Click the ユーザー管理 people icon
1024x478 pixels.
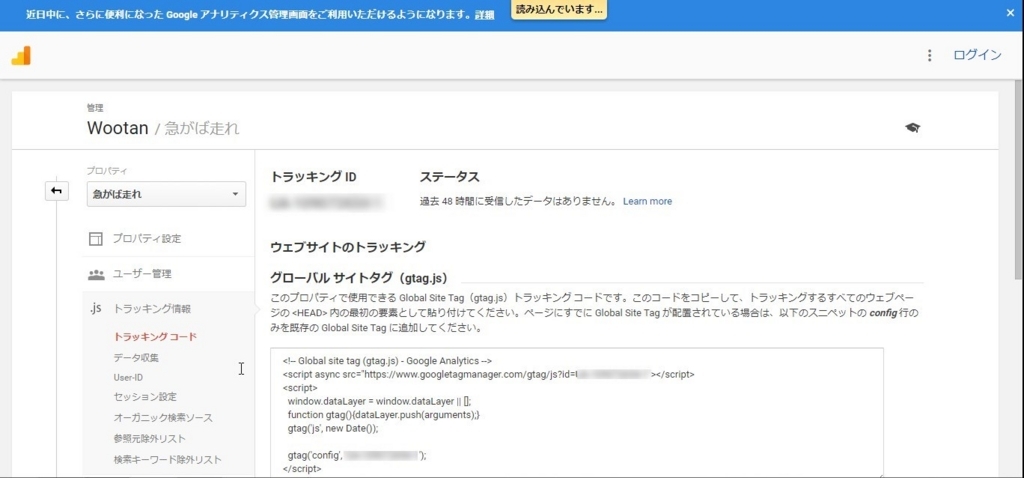click(96, 274)
